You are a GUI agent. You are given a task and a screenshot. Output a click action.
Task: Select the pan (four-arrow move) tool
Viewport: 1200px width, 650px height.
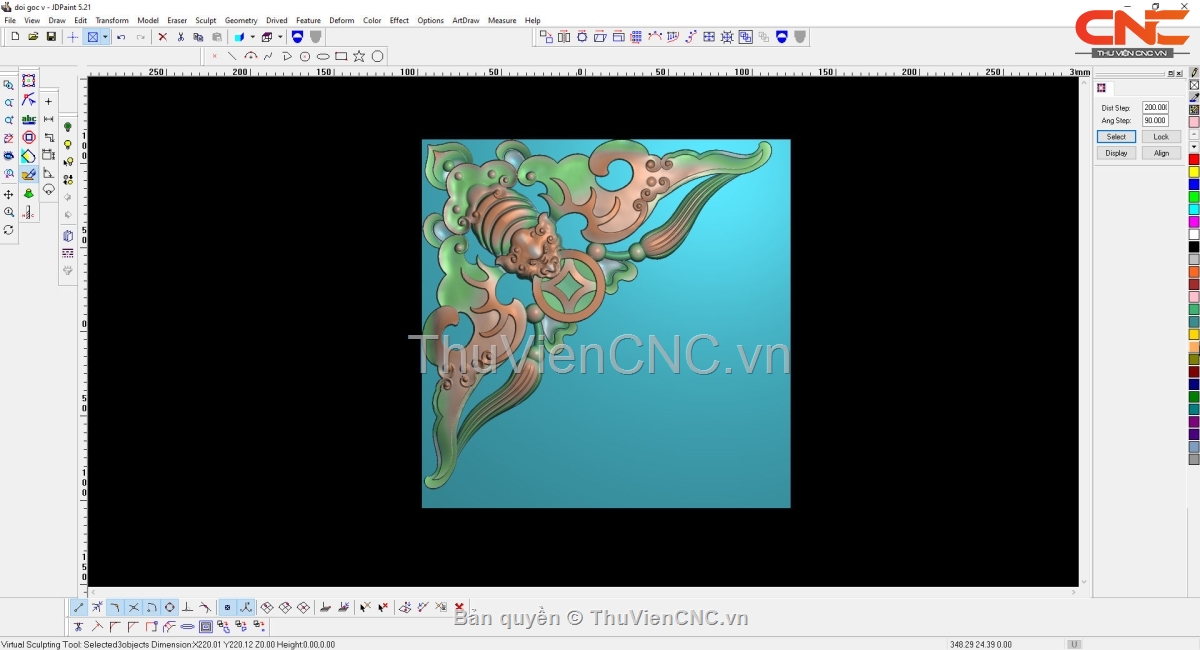(9, 194)
